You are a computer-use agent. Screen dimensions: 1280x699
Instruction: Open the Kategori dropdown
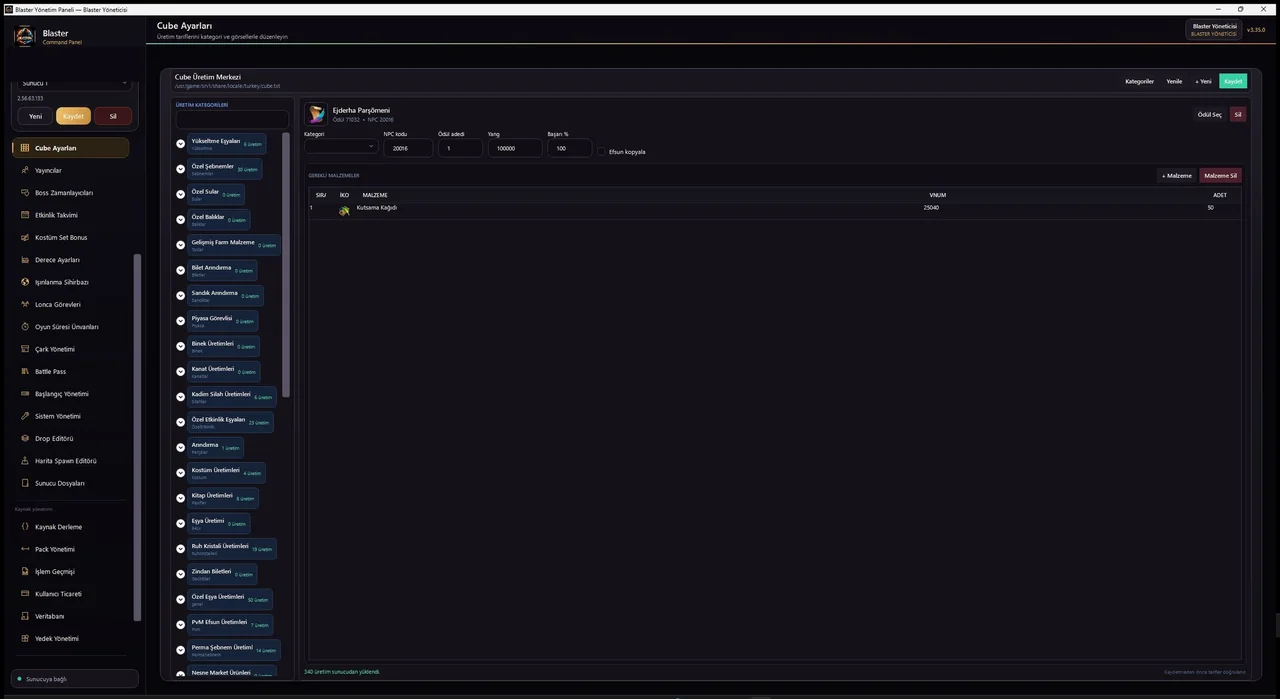pyautogui.click(x=341, y=146)
